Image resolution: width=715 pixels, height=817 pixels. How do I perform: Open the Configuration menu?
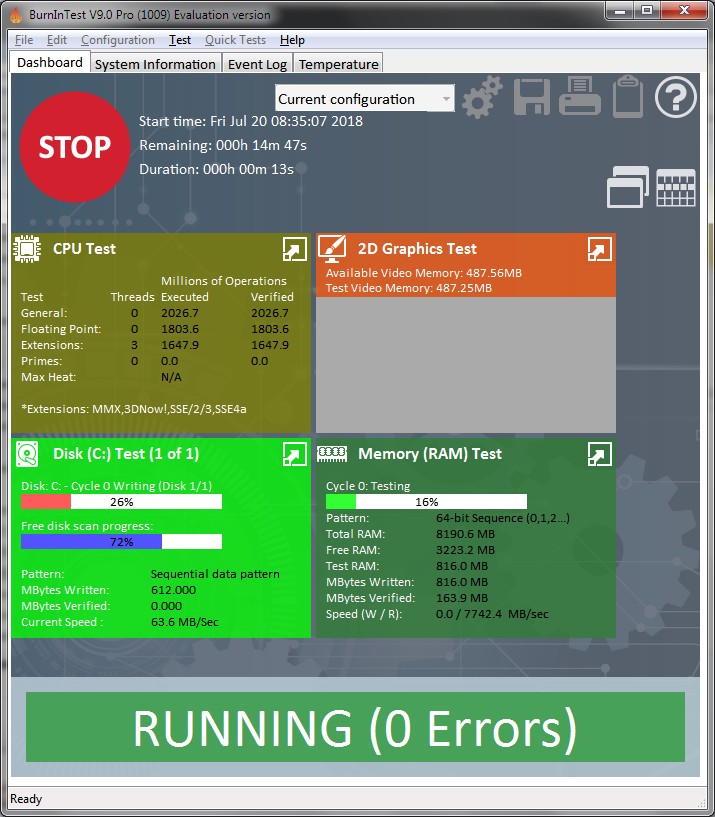118,40
